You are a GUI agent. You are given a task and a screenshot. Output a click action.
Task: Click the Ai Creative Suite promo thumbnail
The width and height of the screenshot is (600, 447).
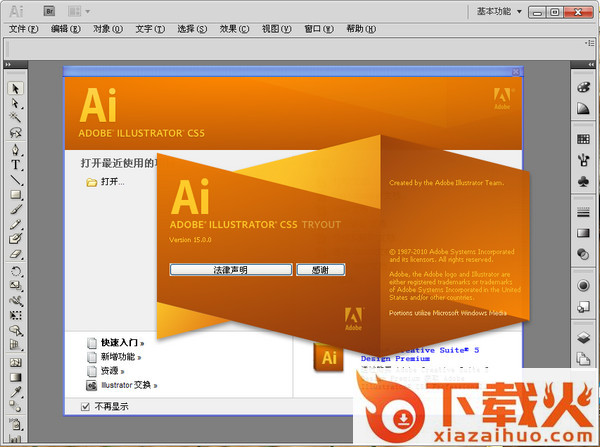click(x=329, y=357)
